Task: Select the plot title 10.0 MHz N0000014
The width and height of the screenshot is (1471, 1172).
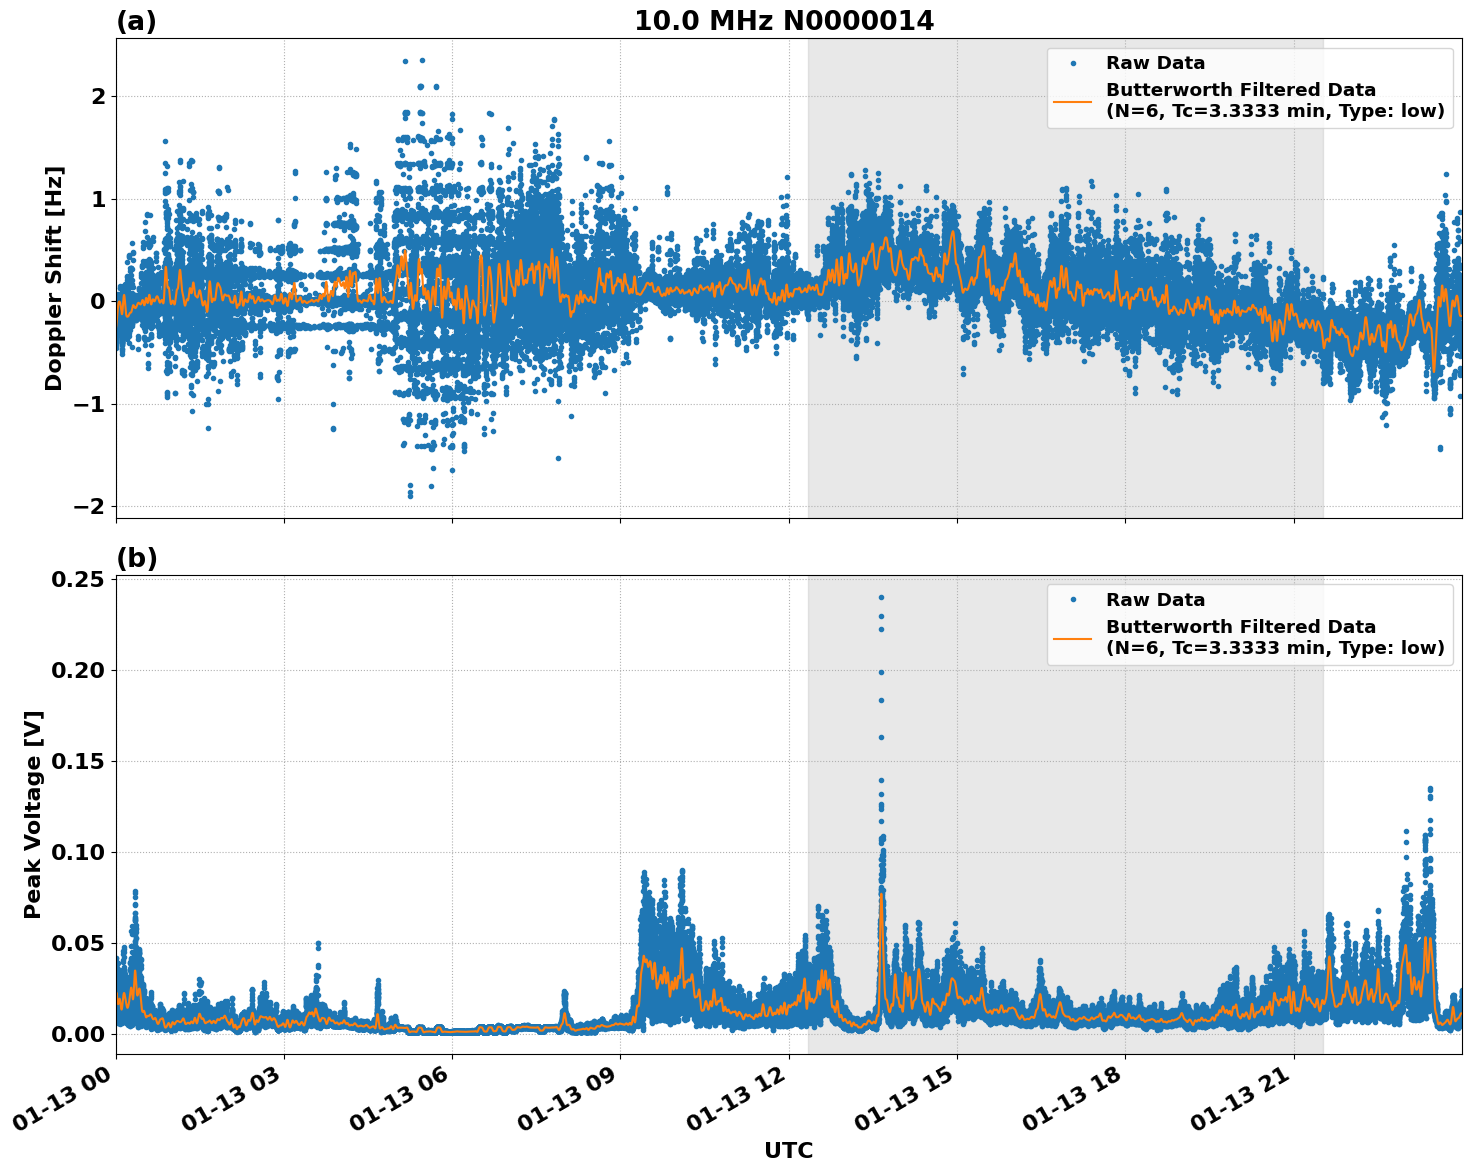Action: point(783,18)
